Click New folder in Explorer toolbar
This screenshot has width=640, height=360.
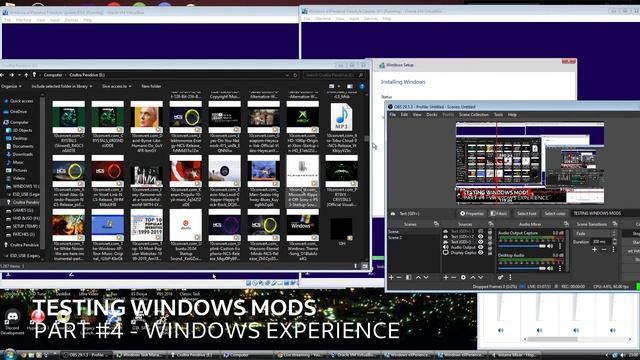151,87
